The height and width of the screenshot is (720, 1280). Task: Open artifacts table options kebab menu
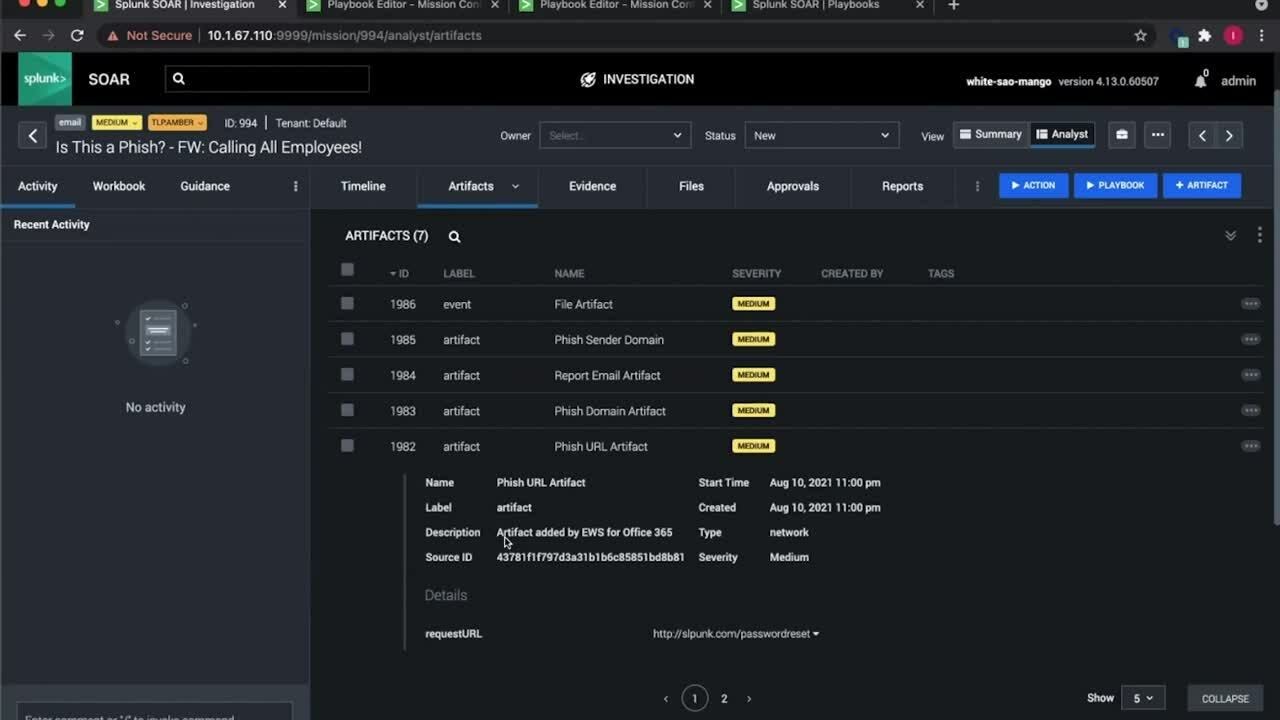1259,235
